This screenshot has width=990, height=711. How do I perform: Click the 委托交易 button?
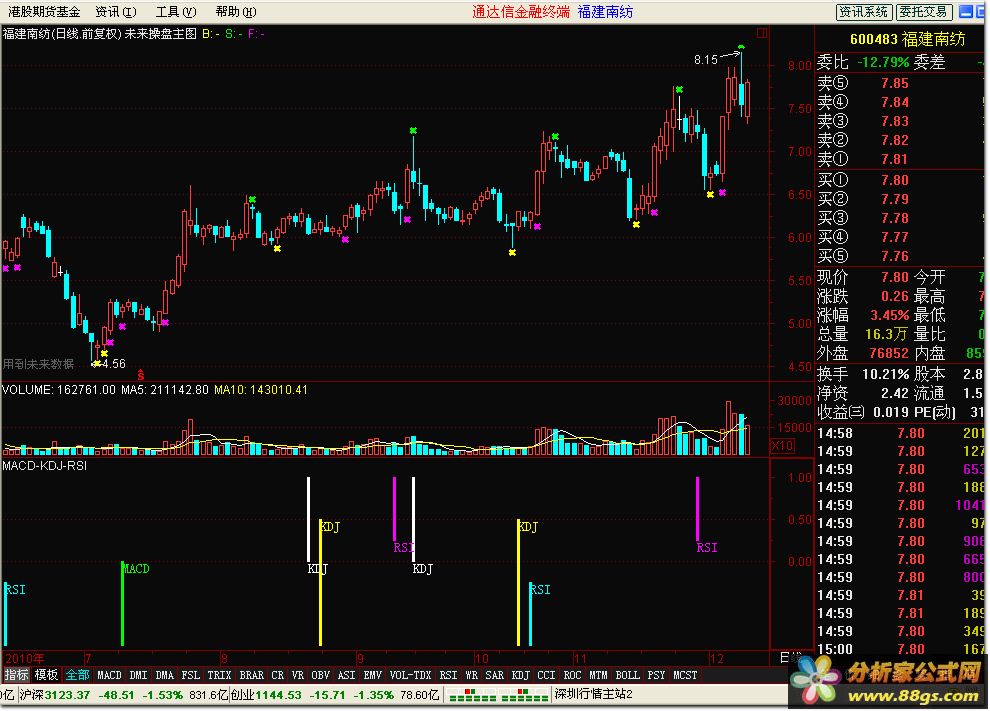click(x=923, y=11)
